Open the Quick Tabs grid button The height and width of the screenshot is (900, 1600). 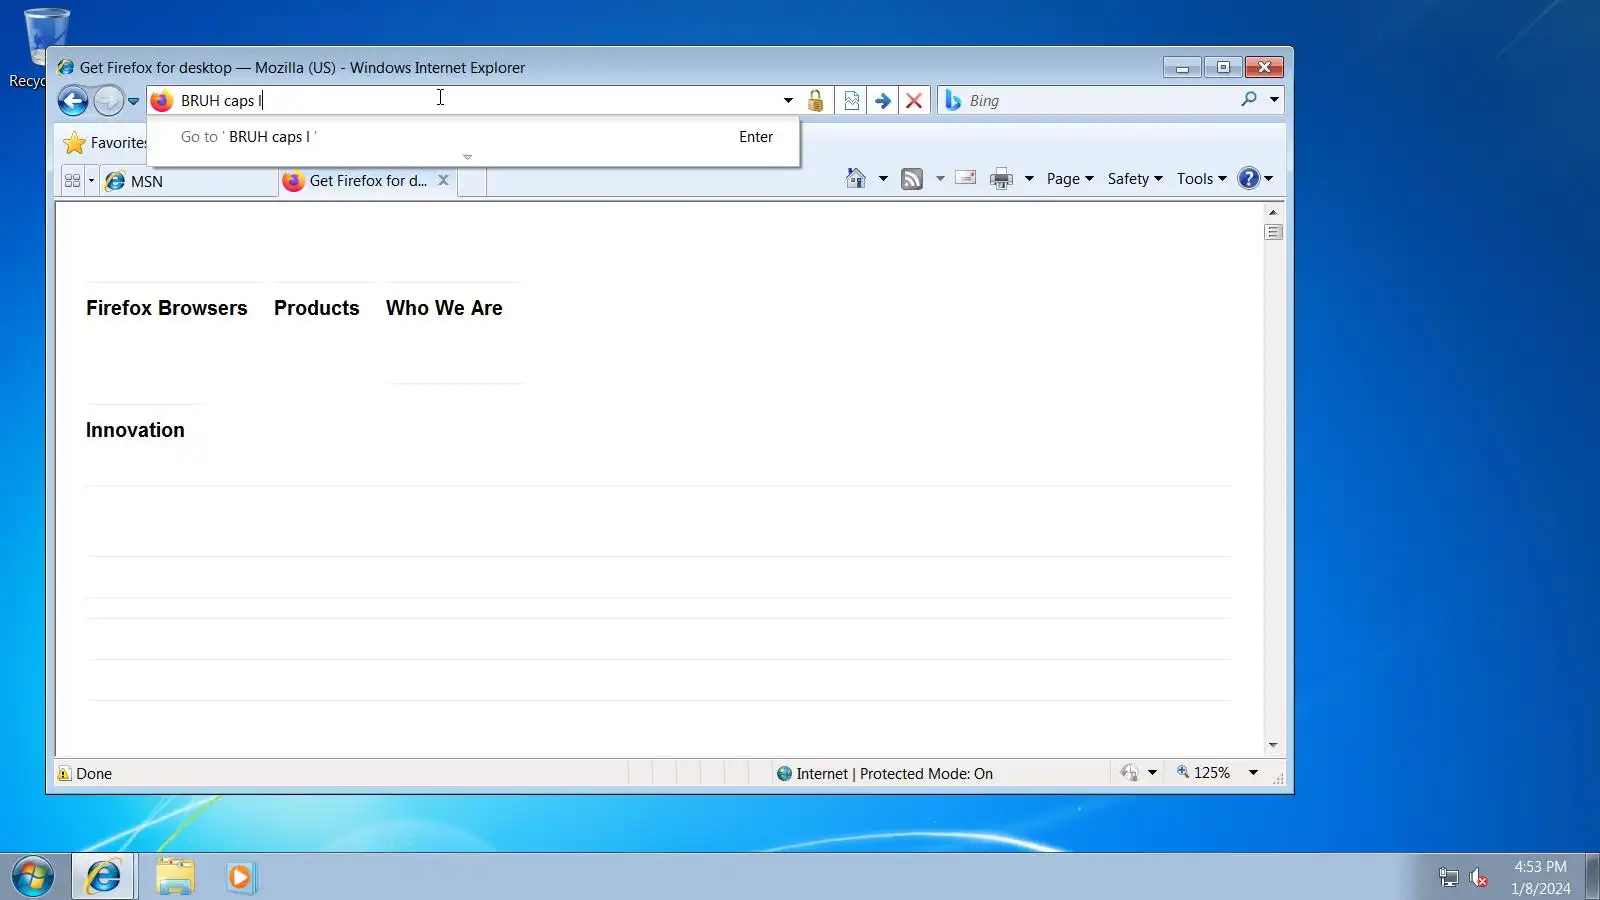(x=72, y=181)
